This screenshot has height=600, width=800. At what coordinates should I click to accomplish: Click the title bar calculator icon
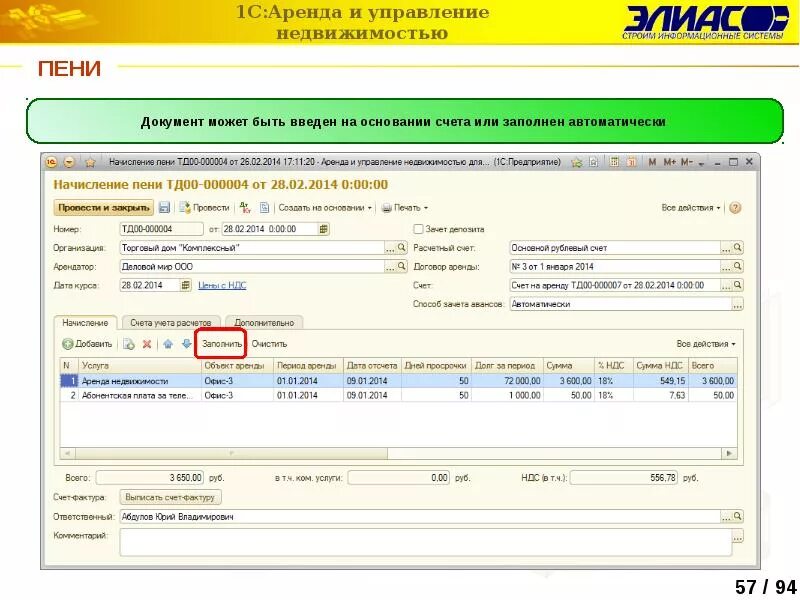coord(614,162)
